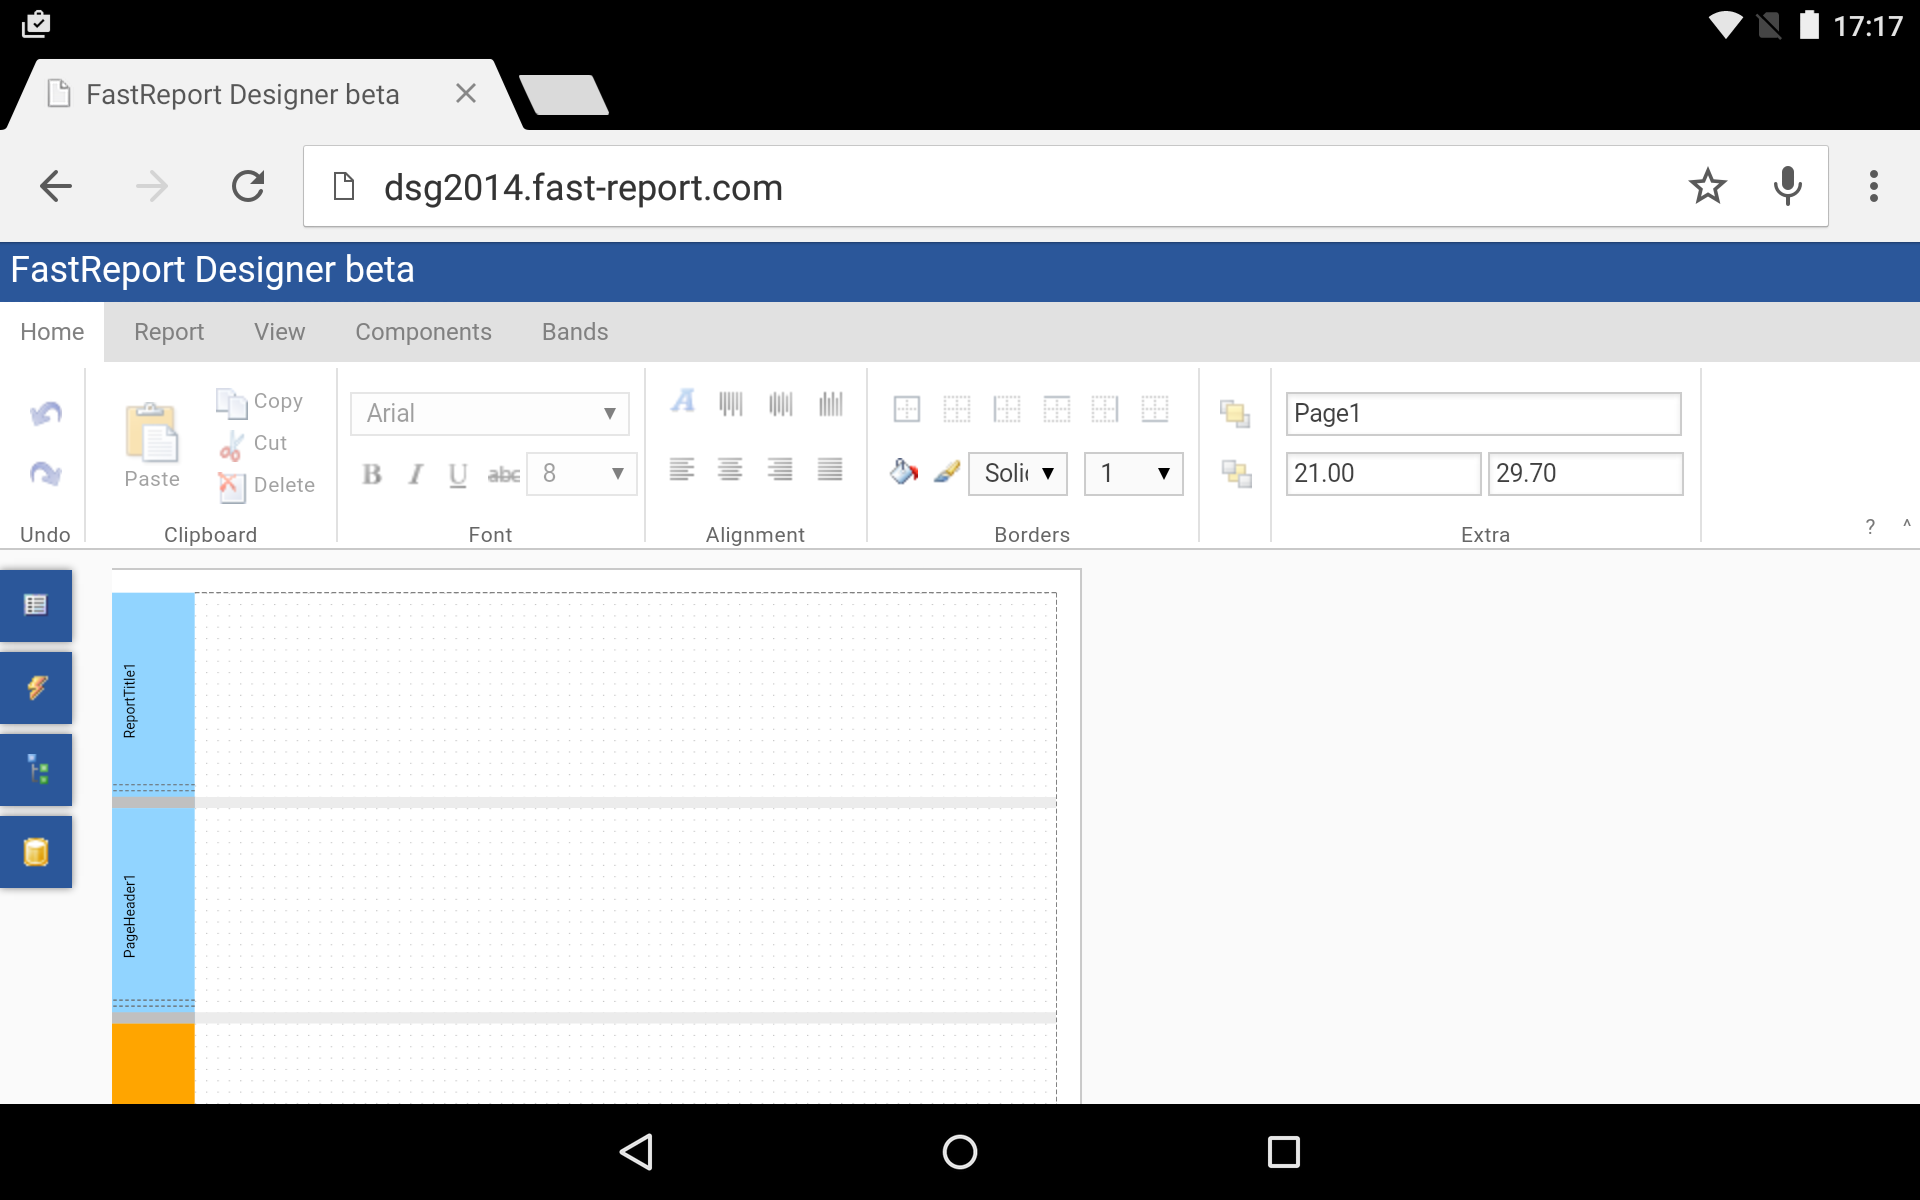Open the events lightning sidebar icon
1920x1200 pixels.
coord(36,688)
